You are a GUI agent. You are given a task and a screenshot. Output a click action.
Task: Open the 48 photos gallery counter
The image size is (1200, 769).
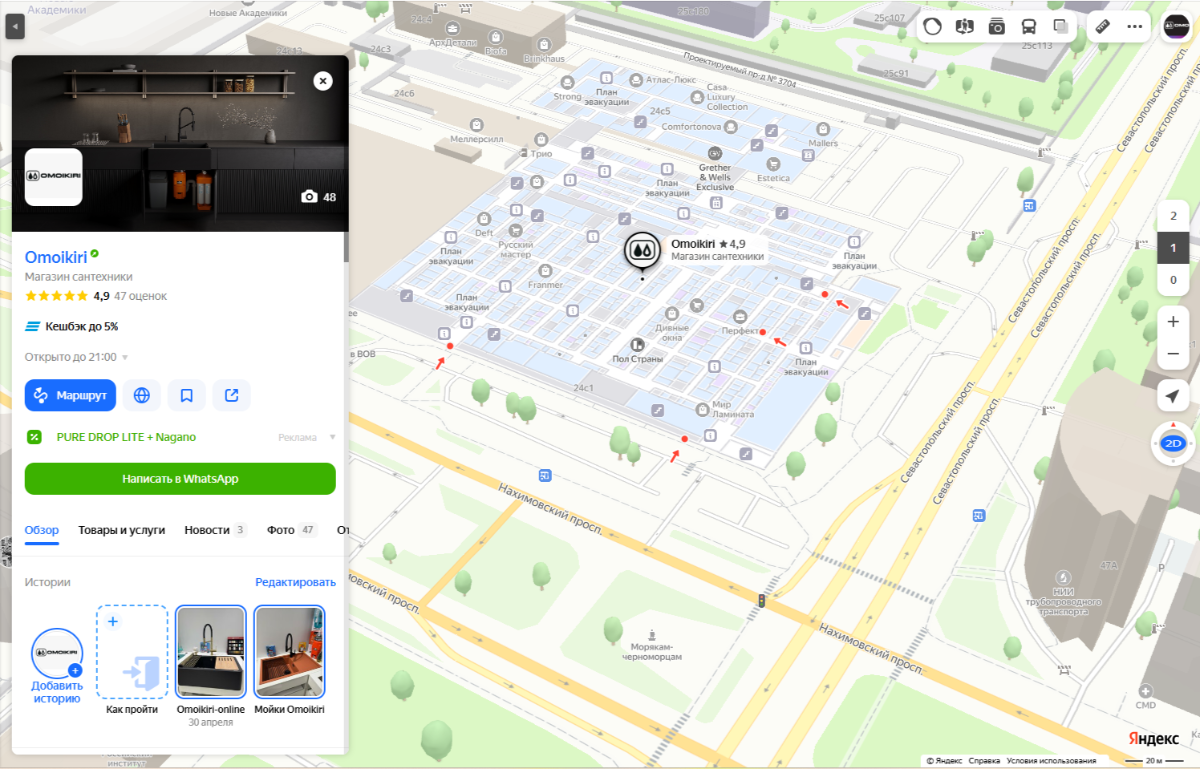point(319,197)
